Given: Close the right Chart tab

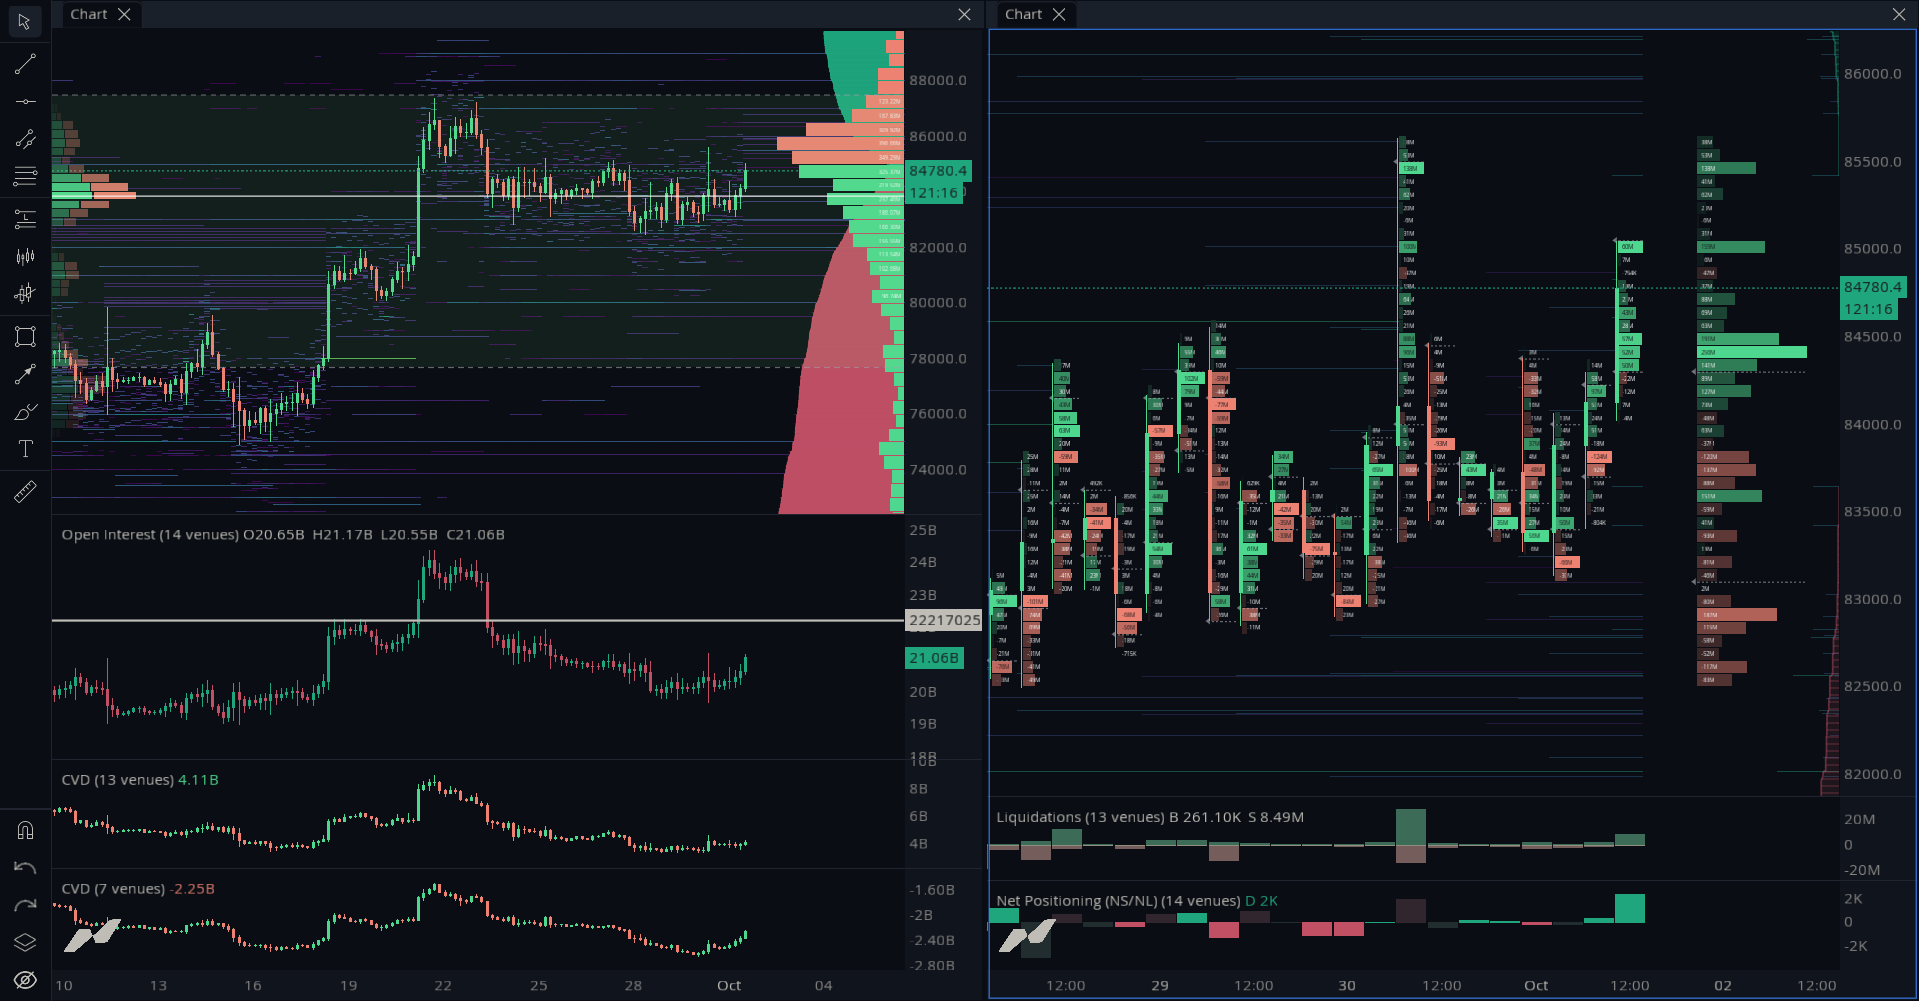Looking at the screenshot, I should tap(1058, 14).
